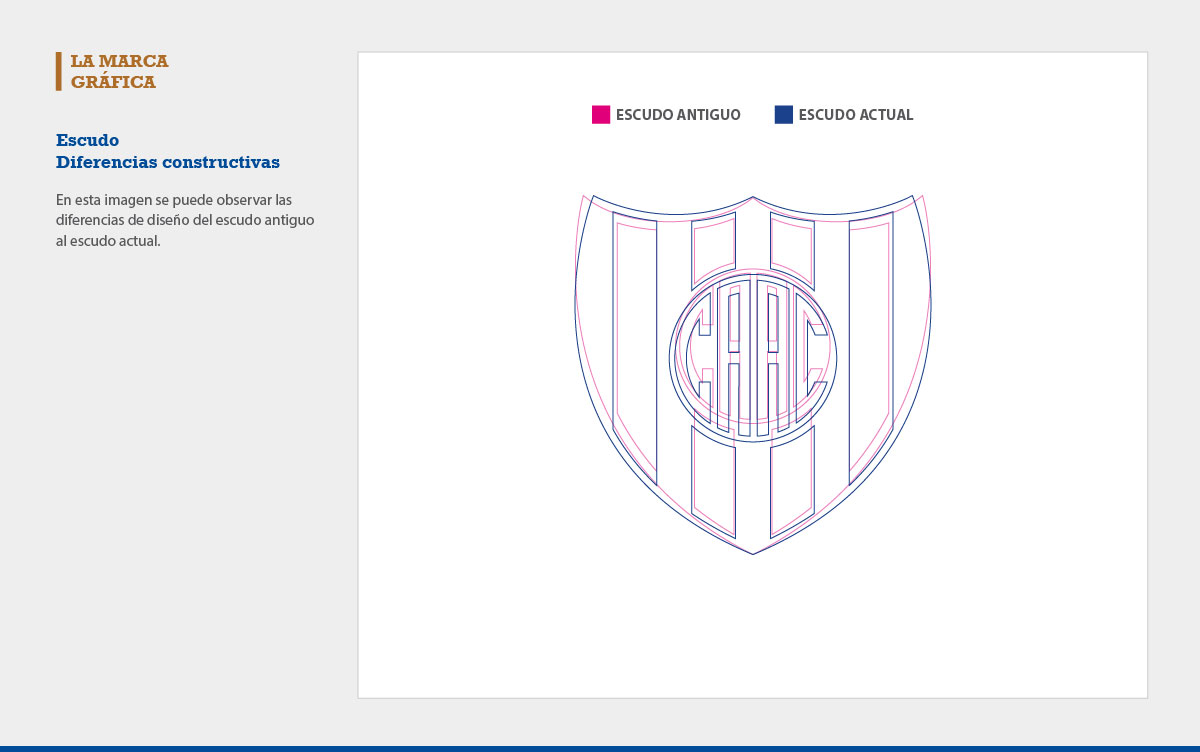Click the 'Escudo Diferencias constructivas' subtitle

pyautogui.click(x=168, y=151)
